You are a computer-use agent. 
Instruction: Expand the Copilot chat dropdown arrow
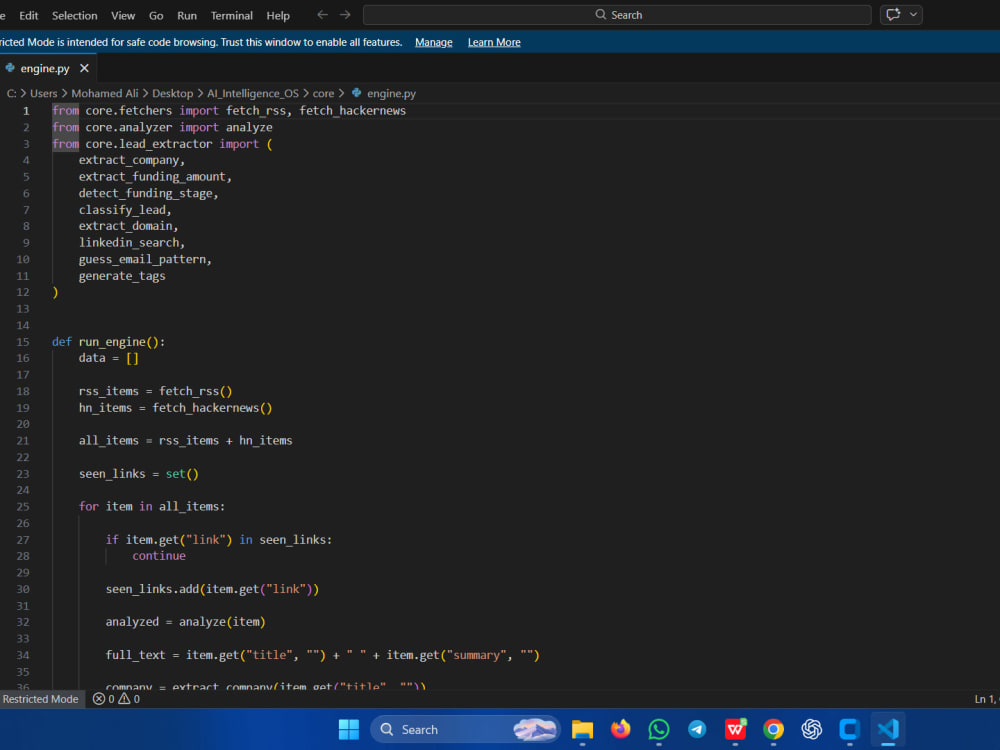tap(913, 15)
